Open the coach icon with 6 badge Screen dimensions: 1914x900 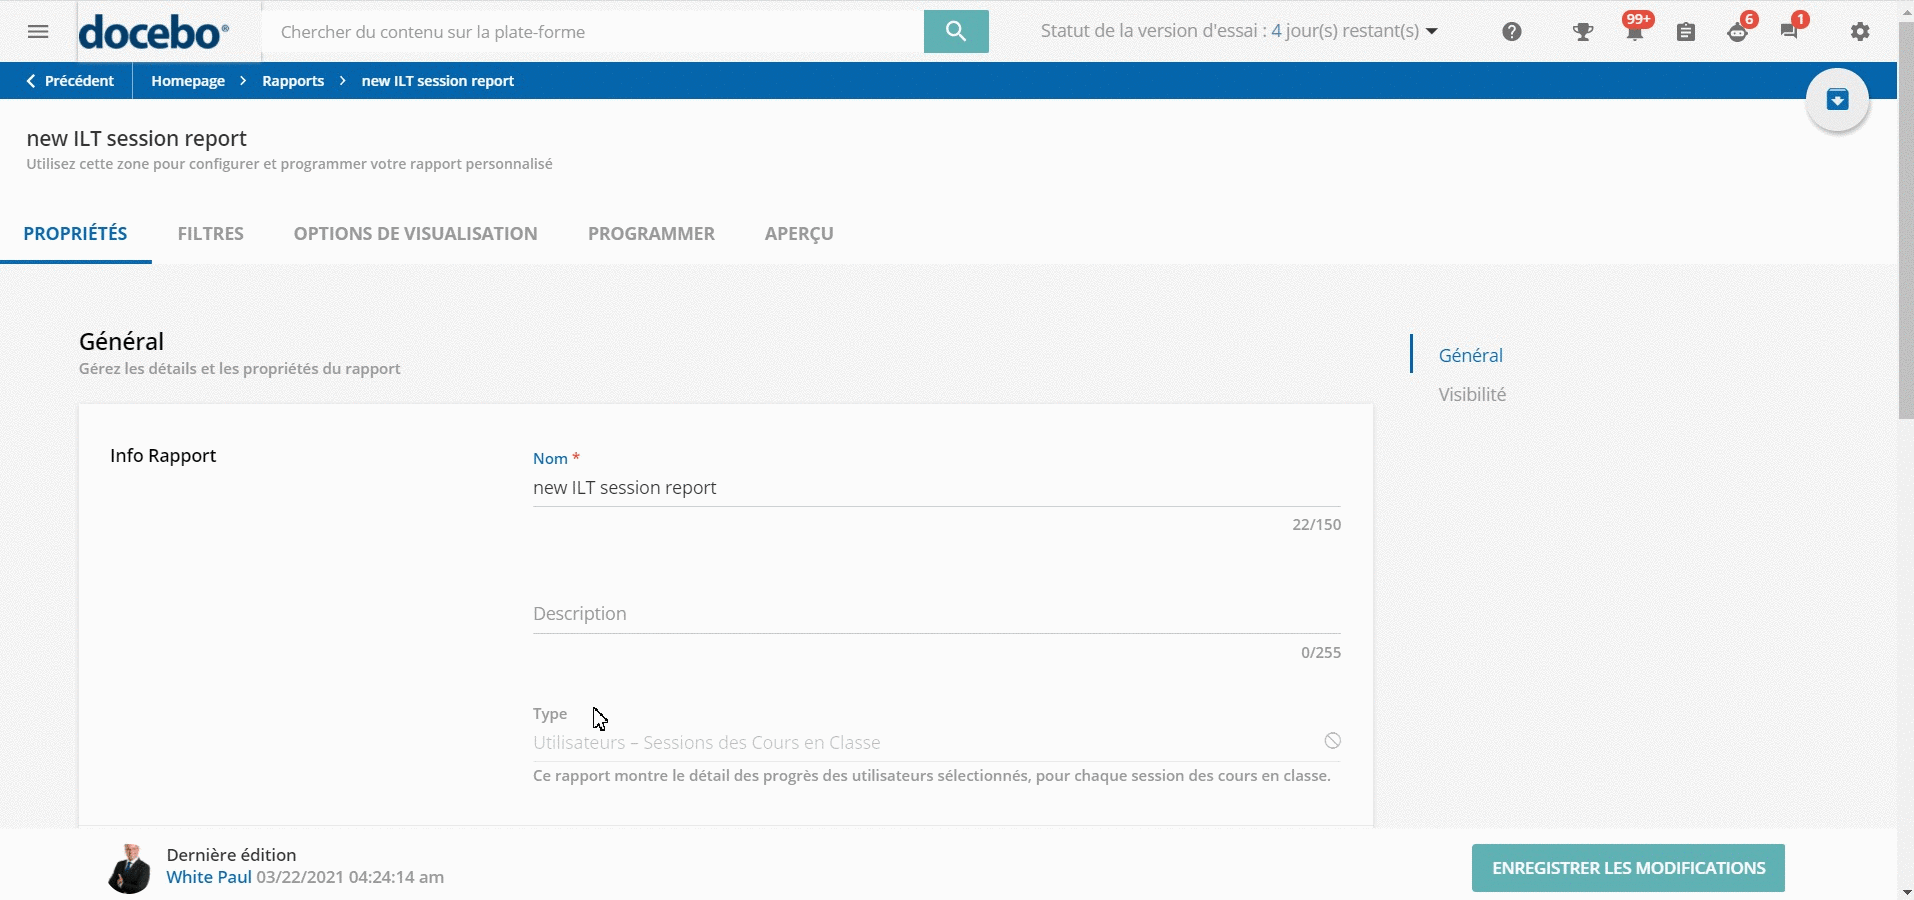point(1740,30)
